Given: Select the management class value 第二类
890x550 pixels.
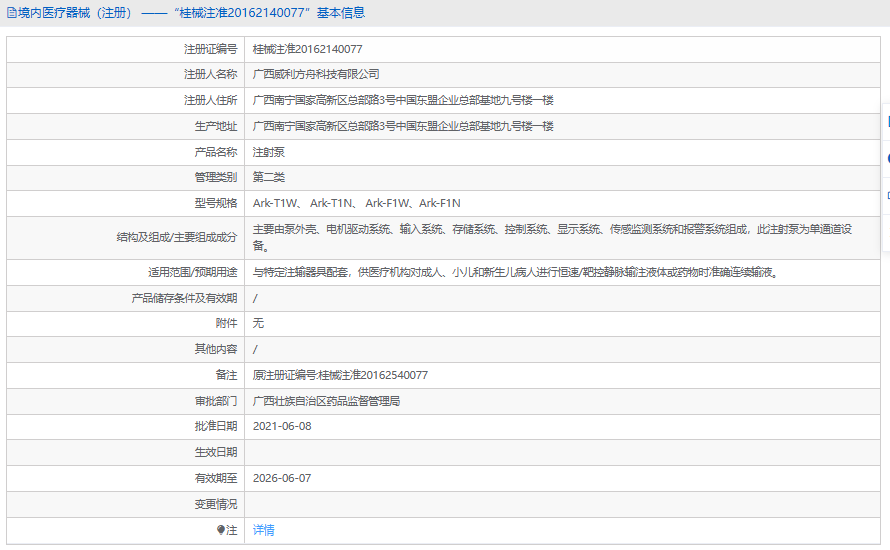Looking at the screenshot, I should [x=268, y=177].
